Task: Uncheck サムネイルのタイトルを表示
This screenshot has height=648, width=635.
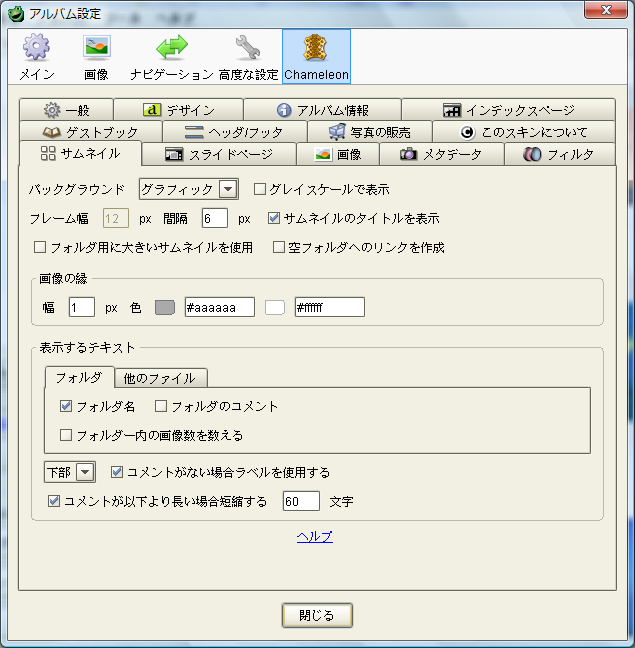Action: click(274, 218)
